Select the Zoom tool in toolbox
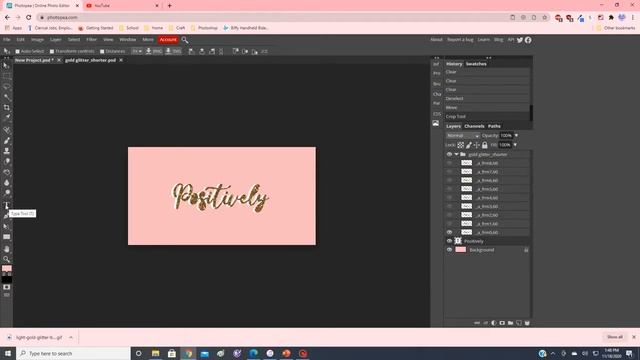Viewport: 640px width, 360px height. [x=6, y=259]
